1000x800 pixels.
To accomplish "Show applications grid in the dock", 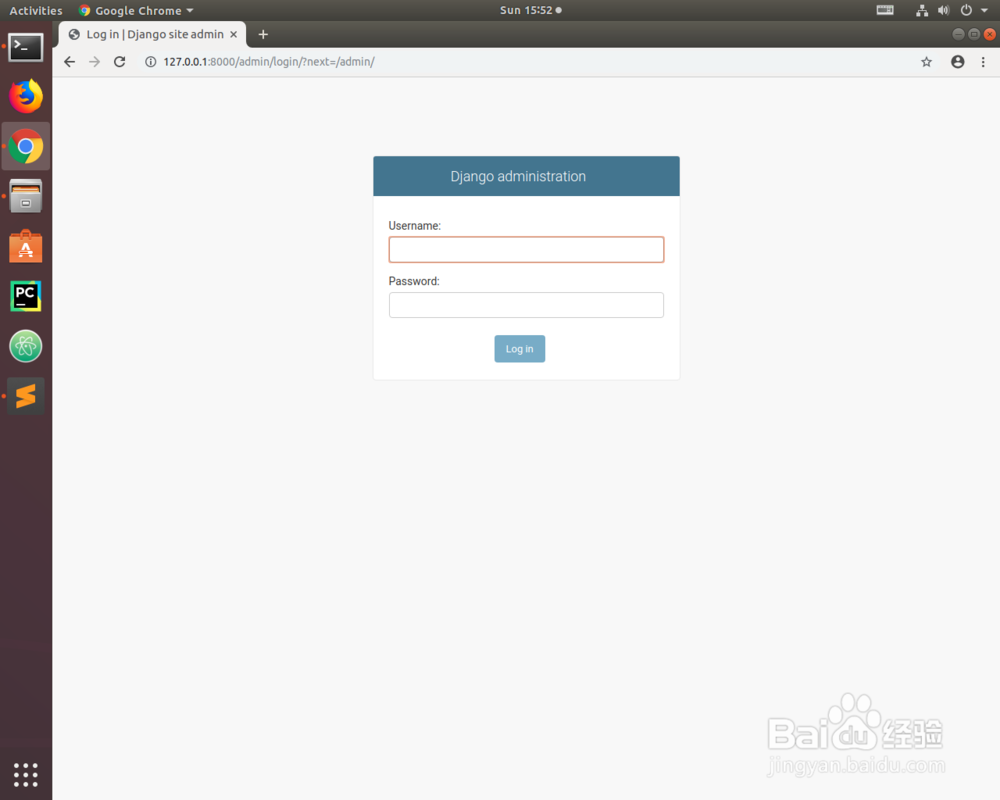I will [26, 774].
